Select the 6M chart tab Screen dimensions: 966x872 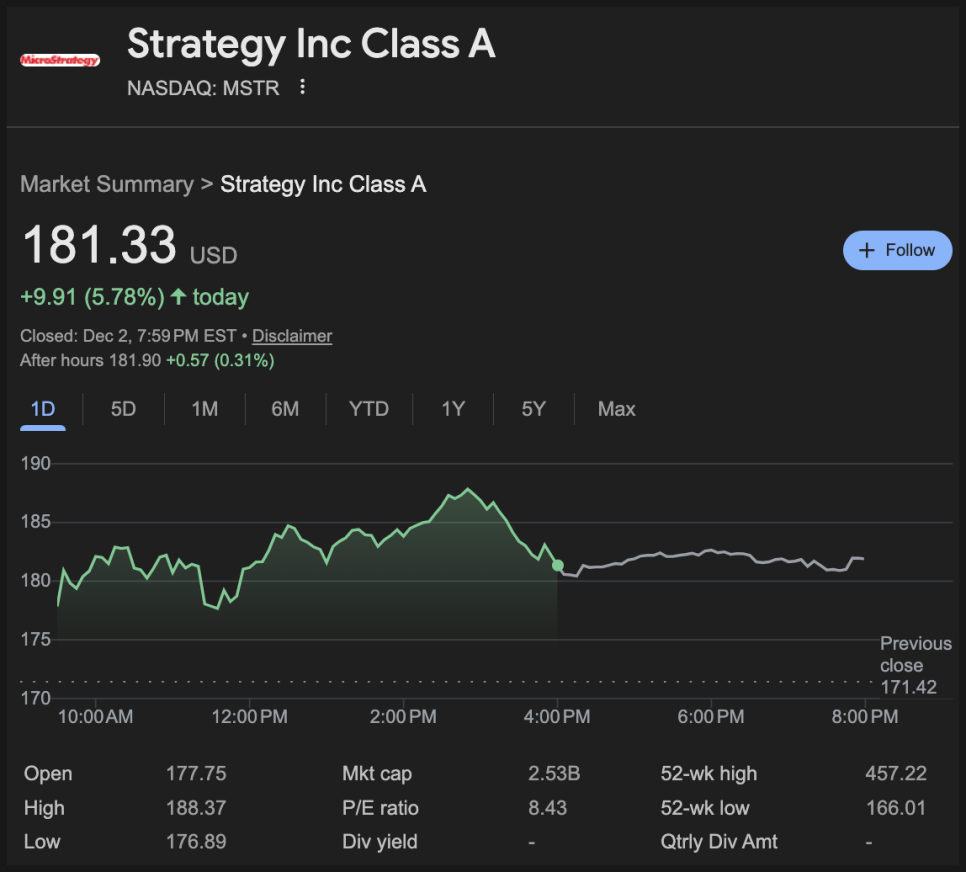click(285, 409)
